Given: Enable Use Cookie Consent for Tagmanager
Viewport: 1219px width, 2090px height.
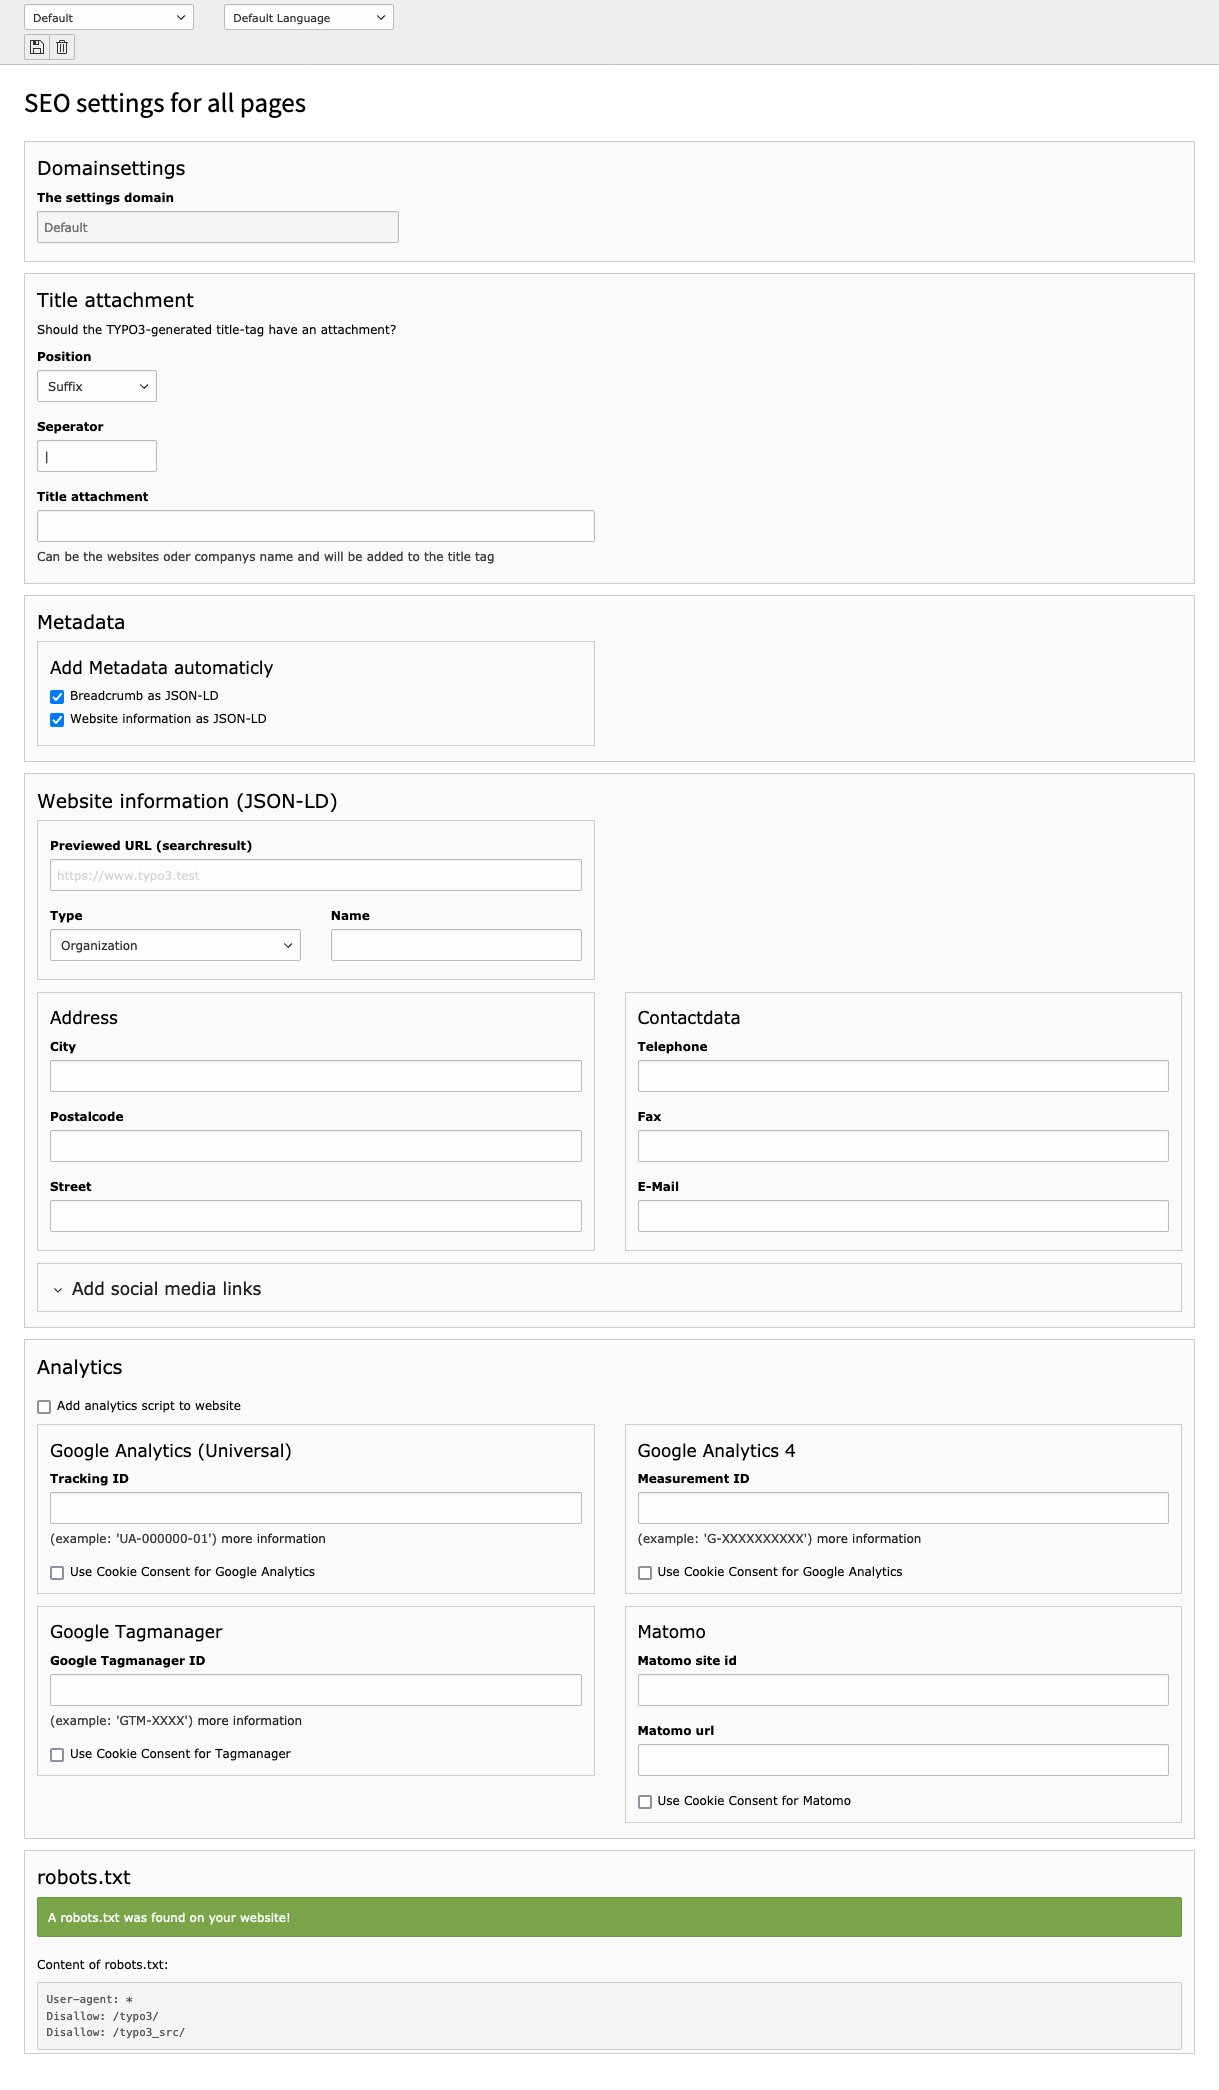Looking at the screenshot, I should pos(57,1753).
